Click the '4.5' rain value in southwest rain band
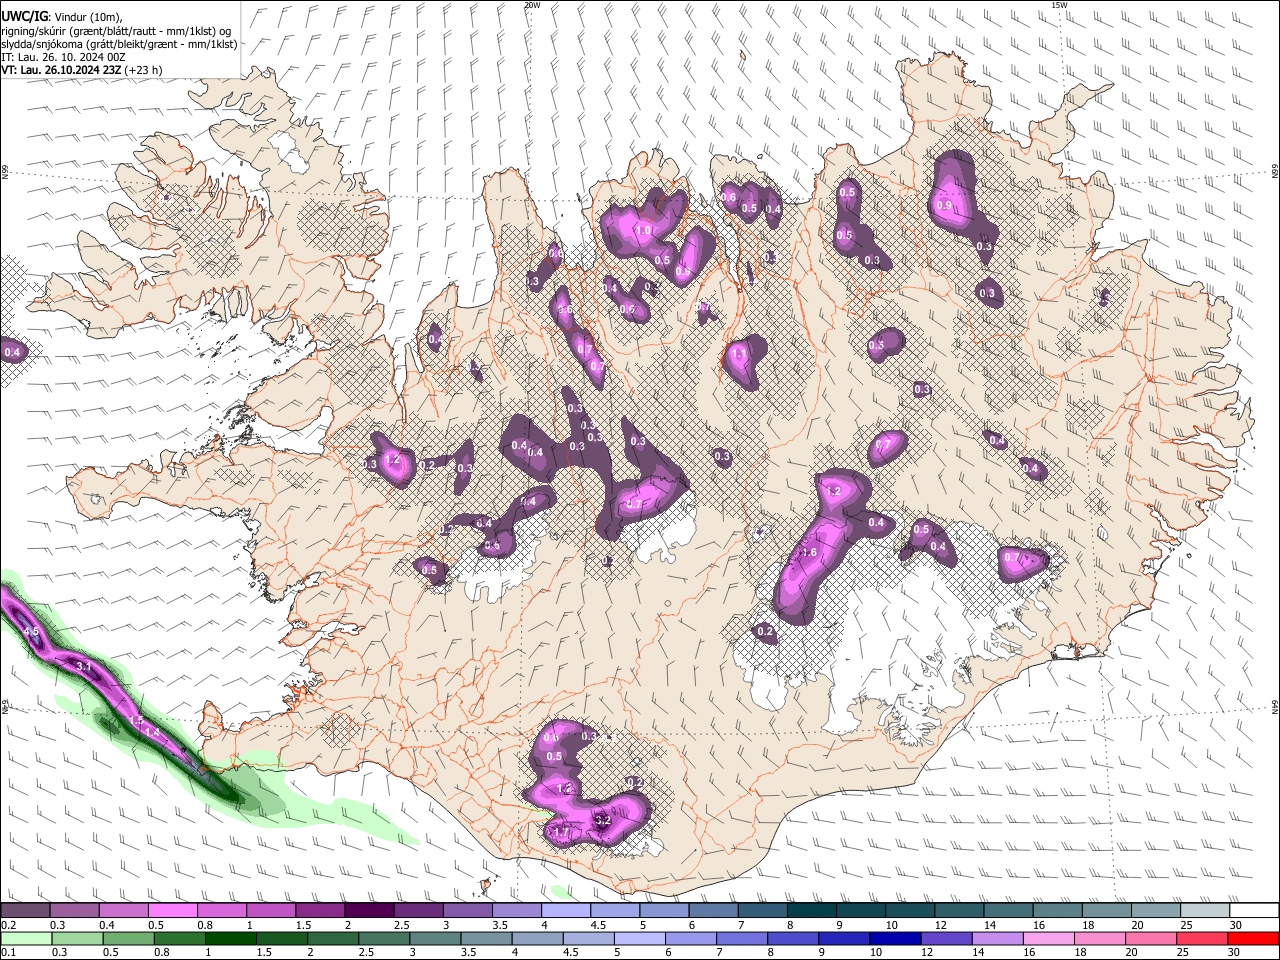The height and width of the screenshot is (960, 1280). click(x=30, y=632)
